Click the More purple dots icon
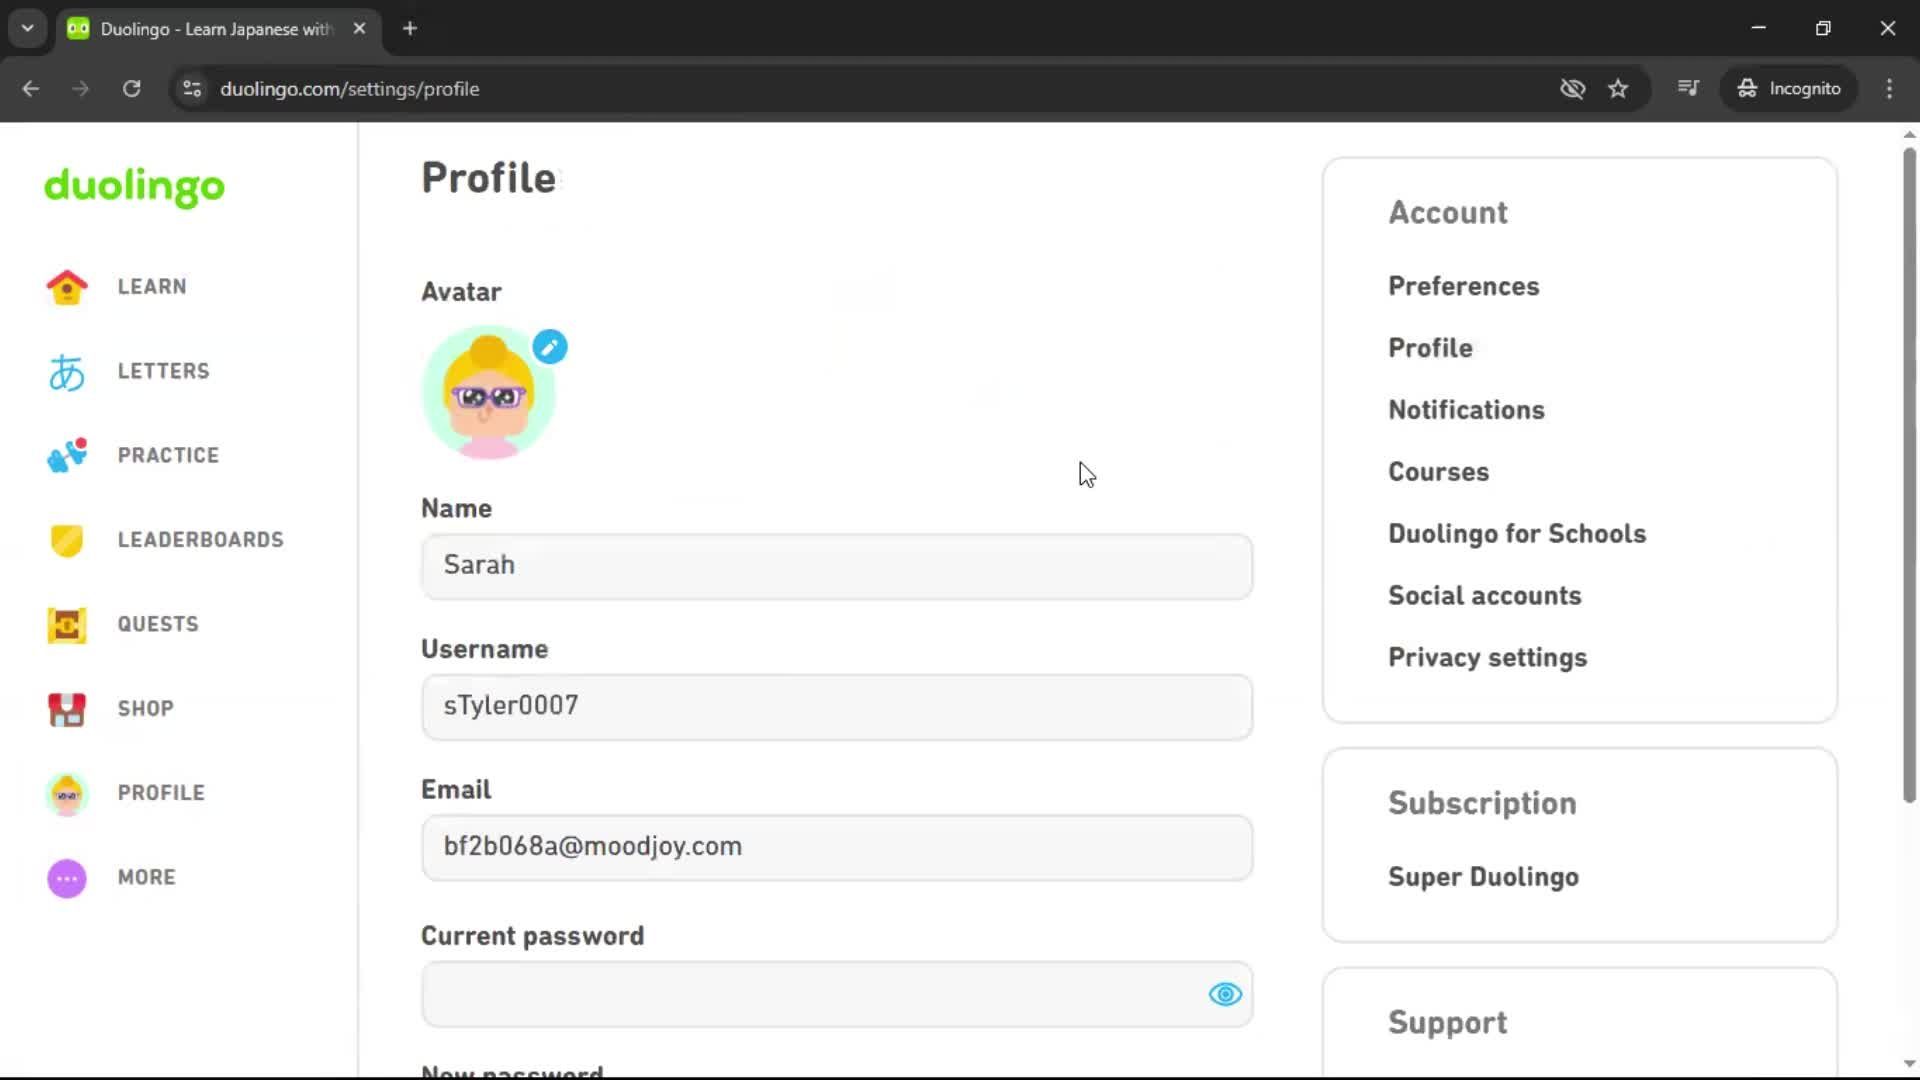 pos(67,878)
